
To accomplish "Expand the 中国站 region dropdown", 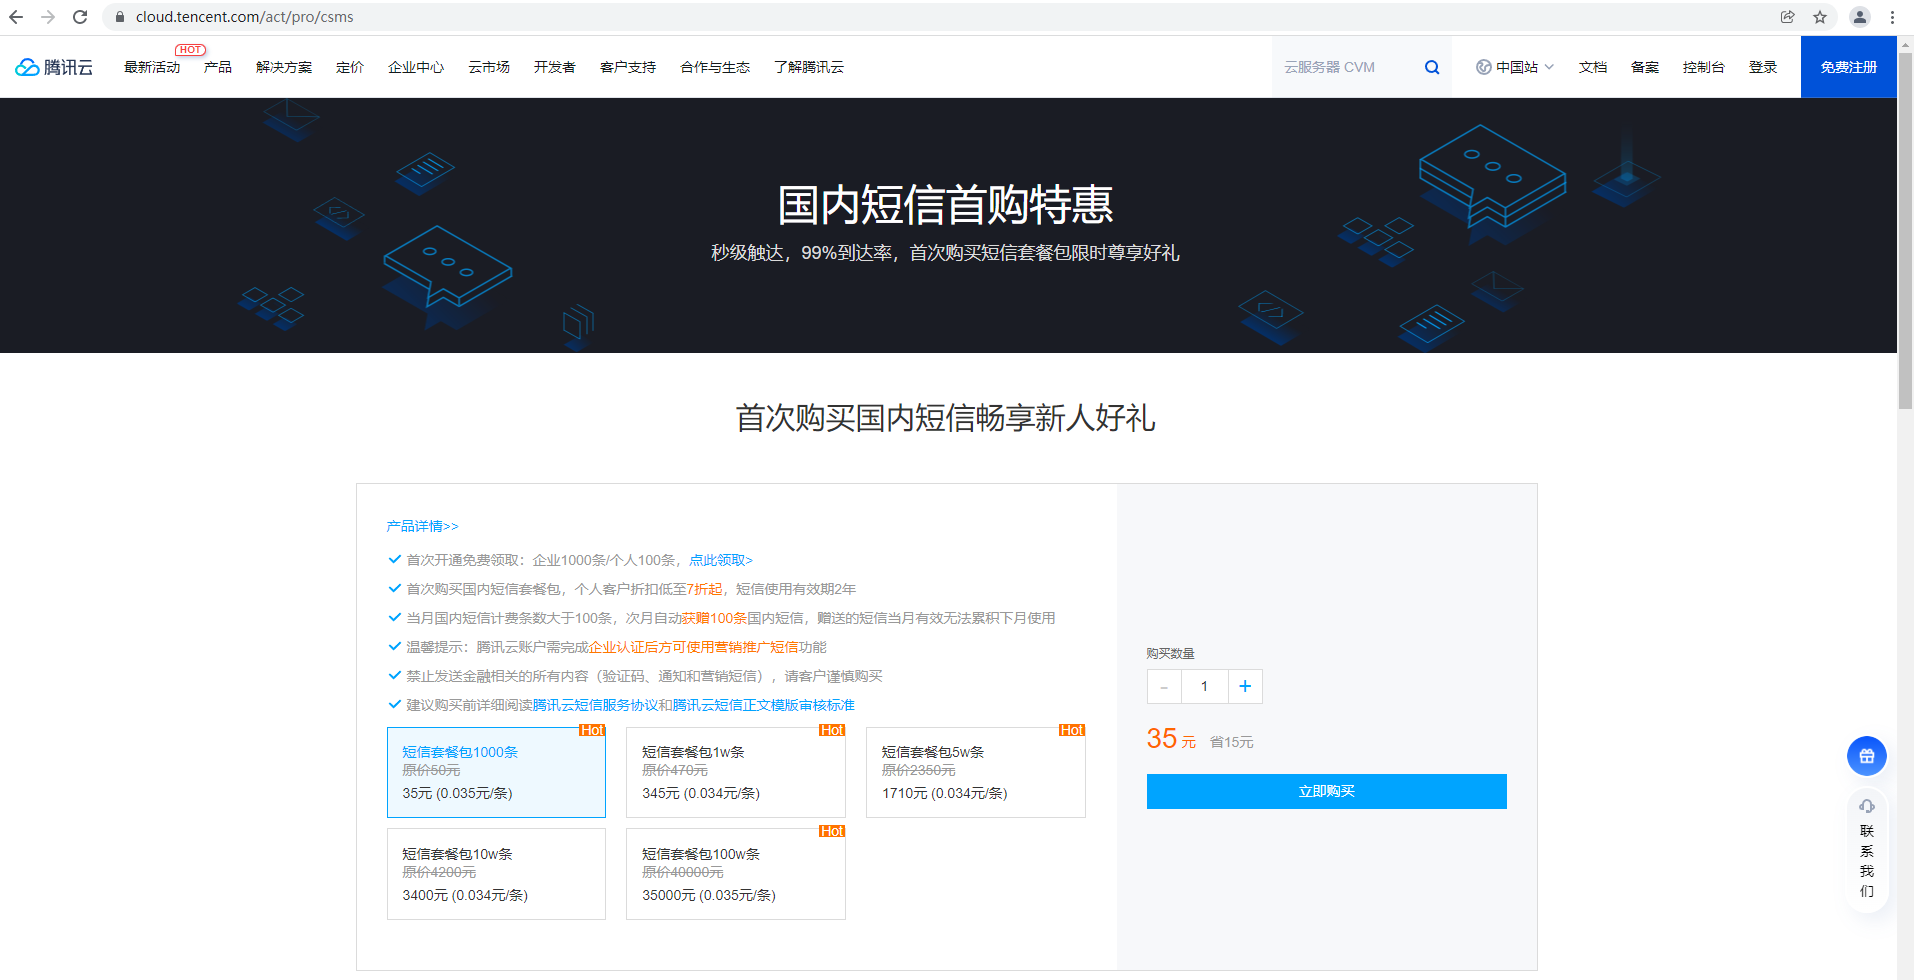I will coord(1515,67).
